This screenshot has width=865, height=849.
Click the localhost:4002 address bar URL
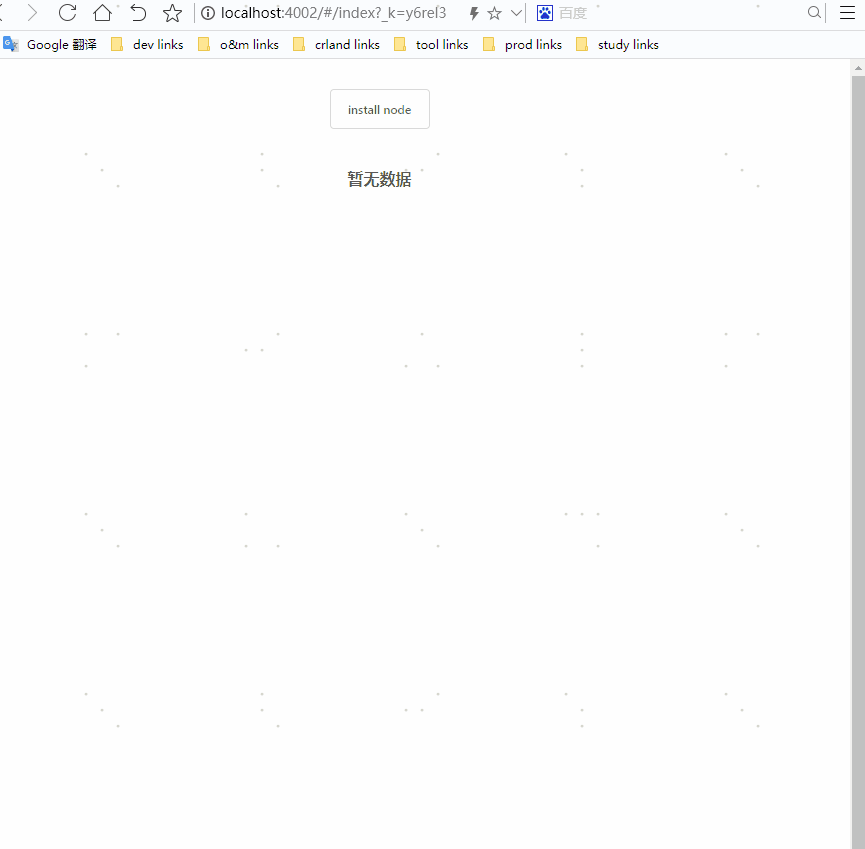pos(333,13)
